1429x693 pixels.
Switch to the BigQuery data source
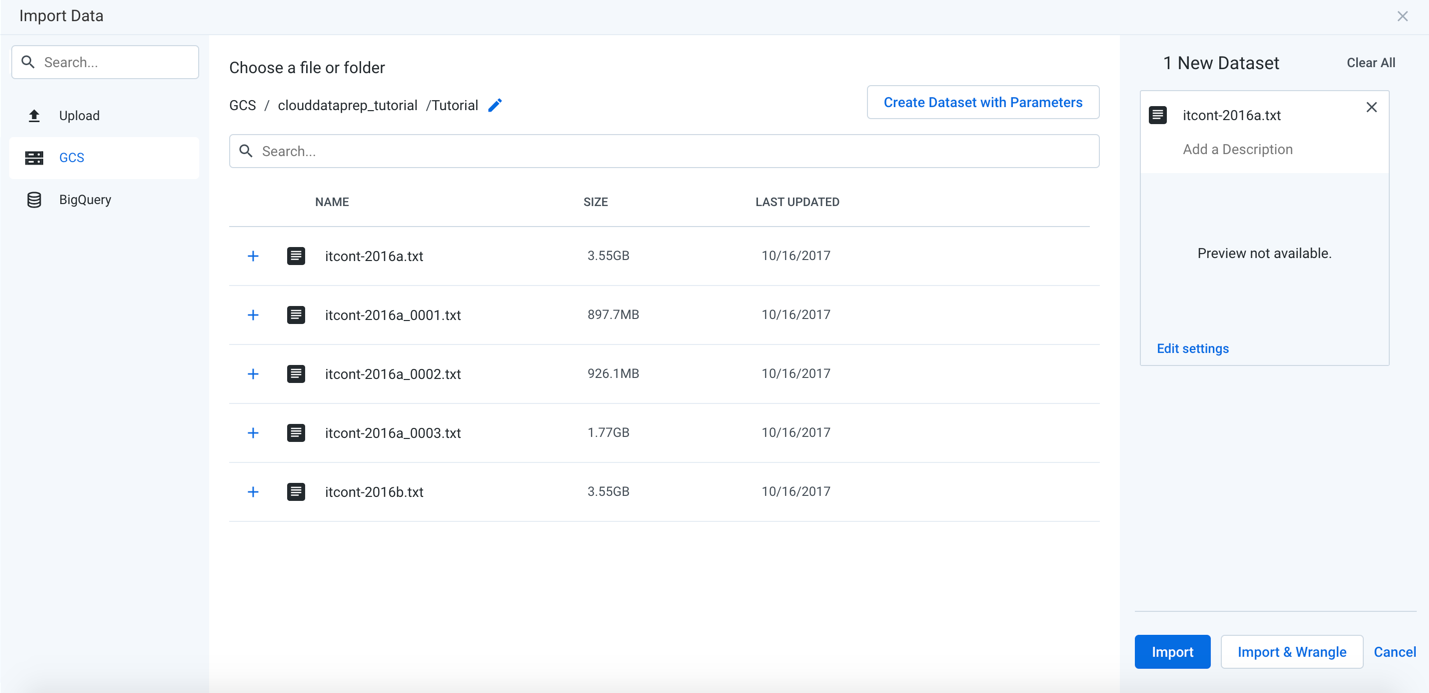coord(34,198)
